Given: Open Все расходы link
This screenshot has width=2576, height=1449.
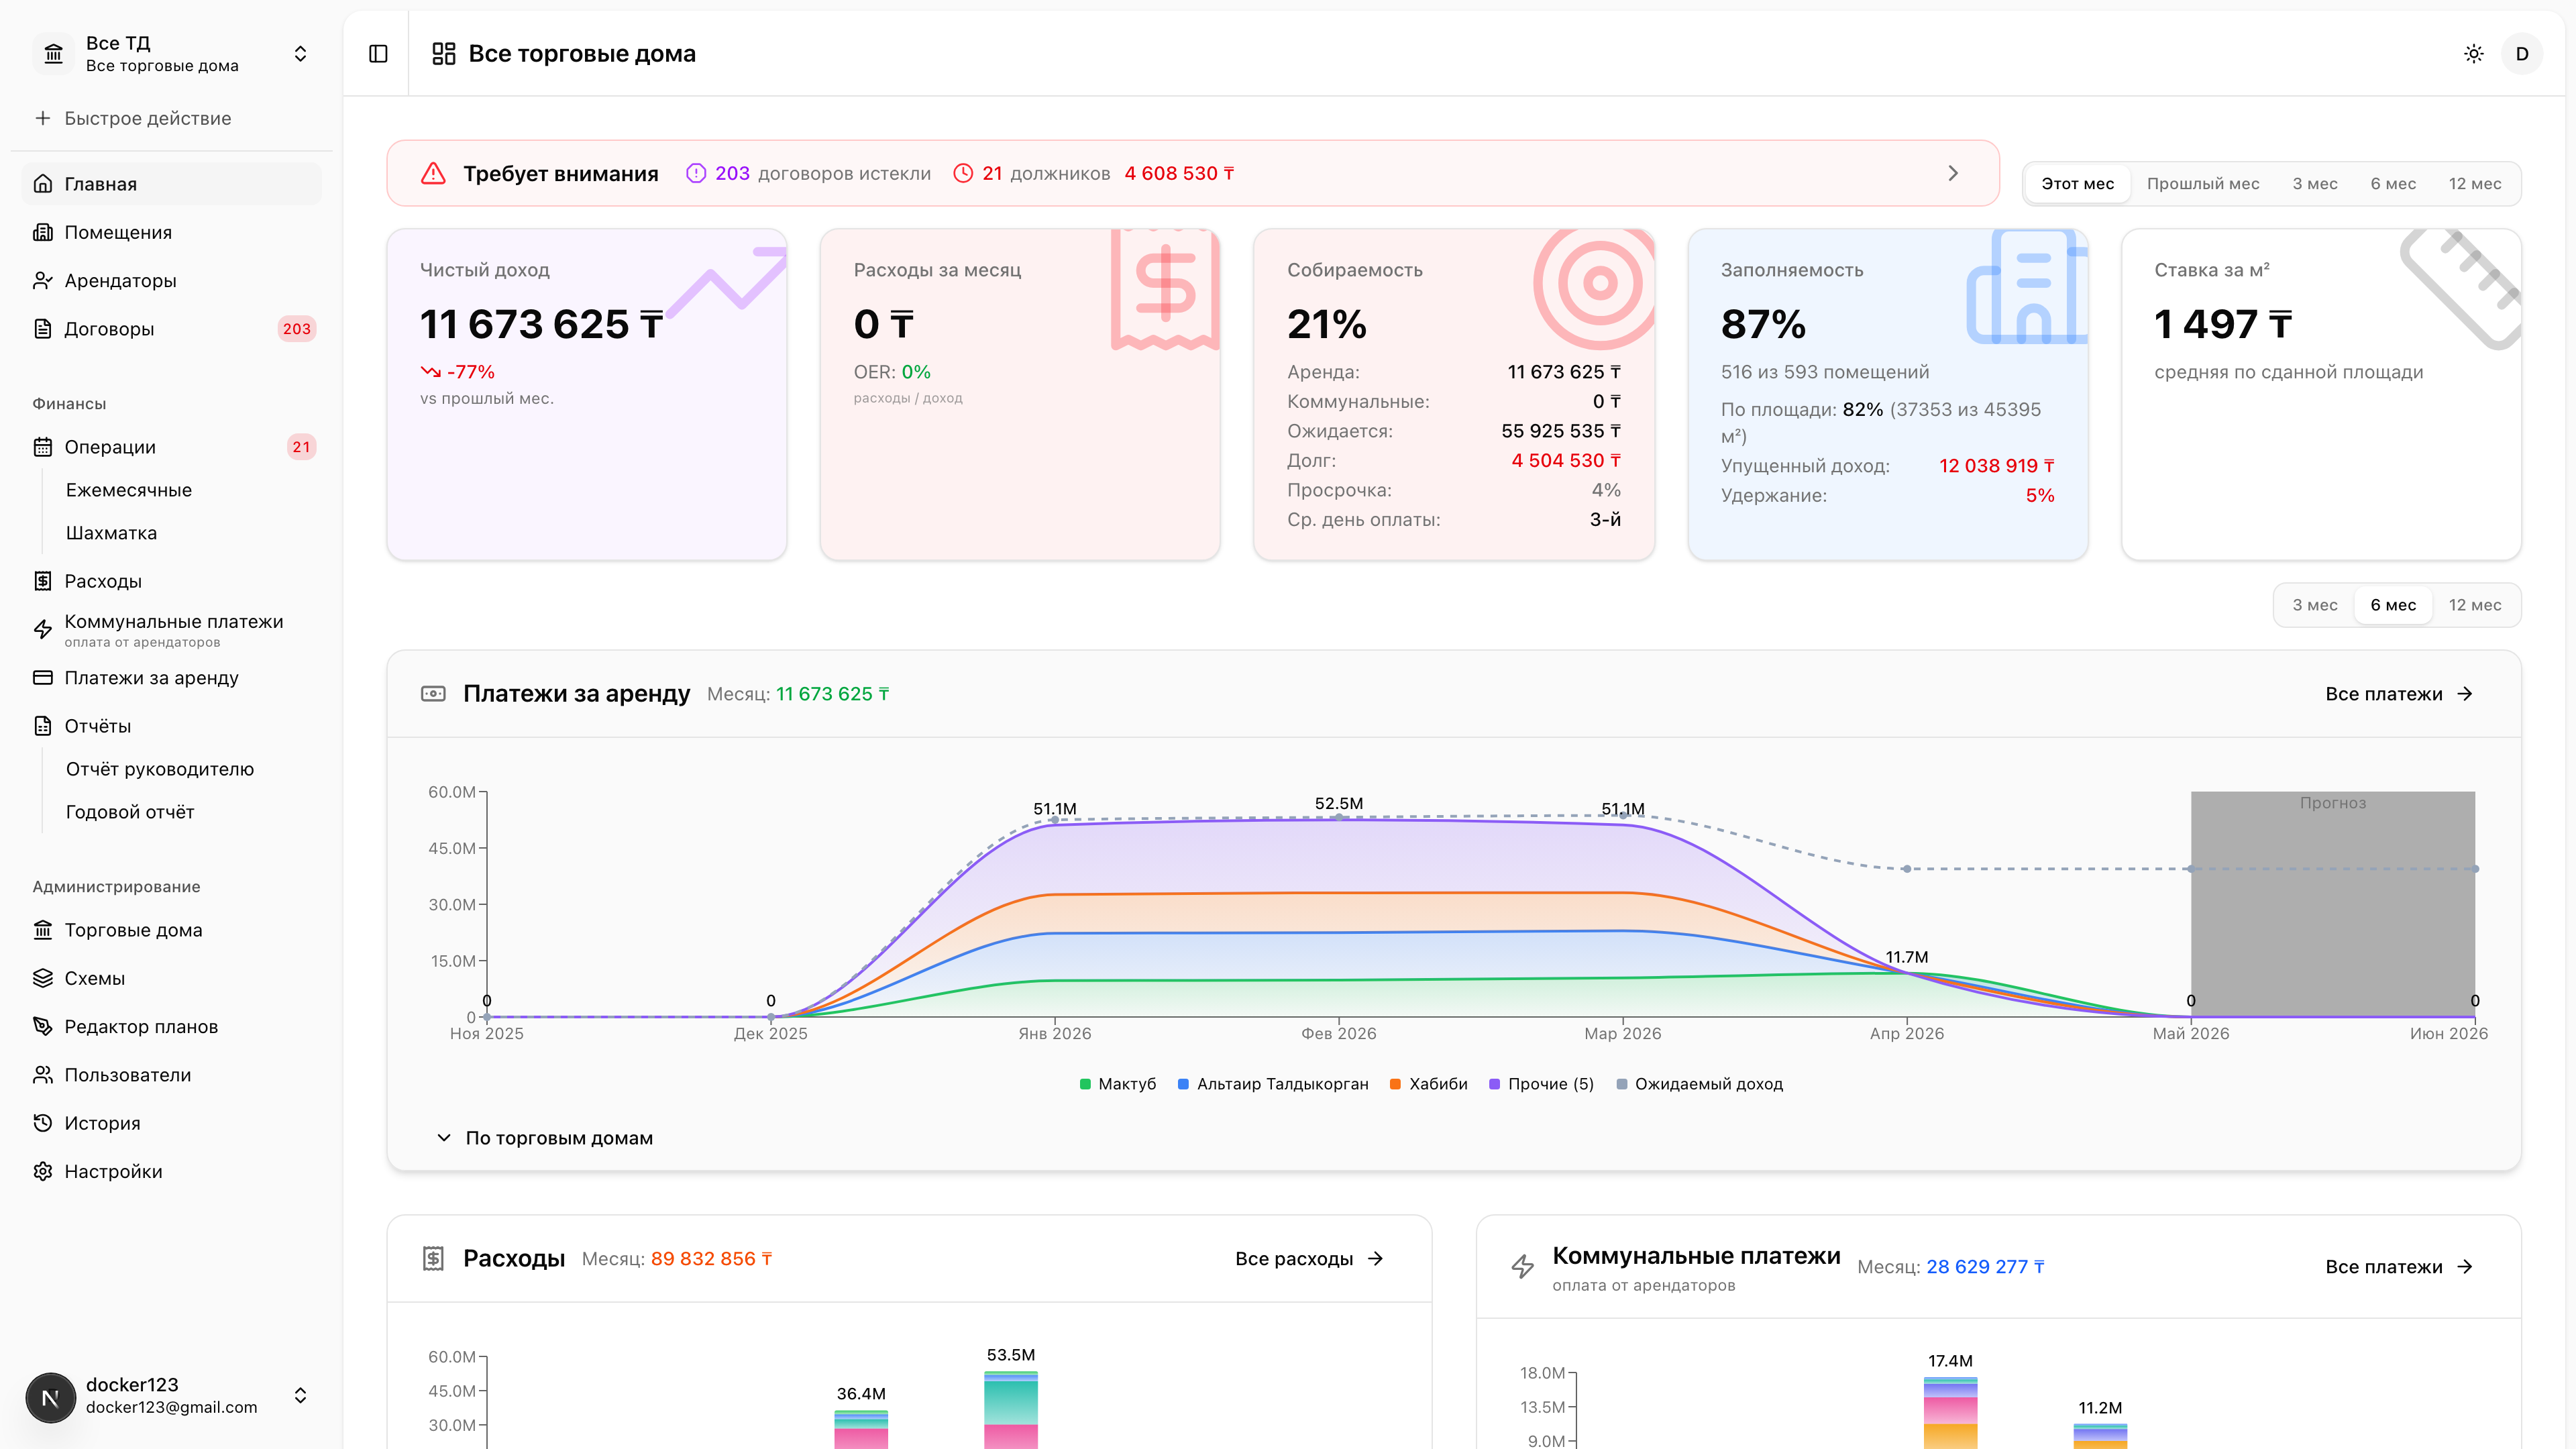Looking at the screenshot, I should click(1309, 1259).
